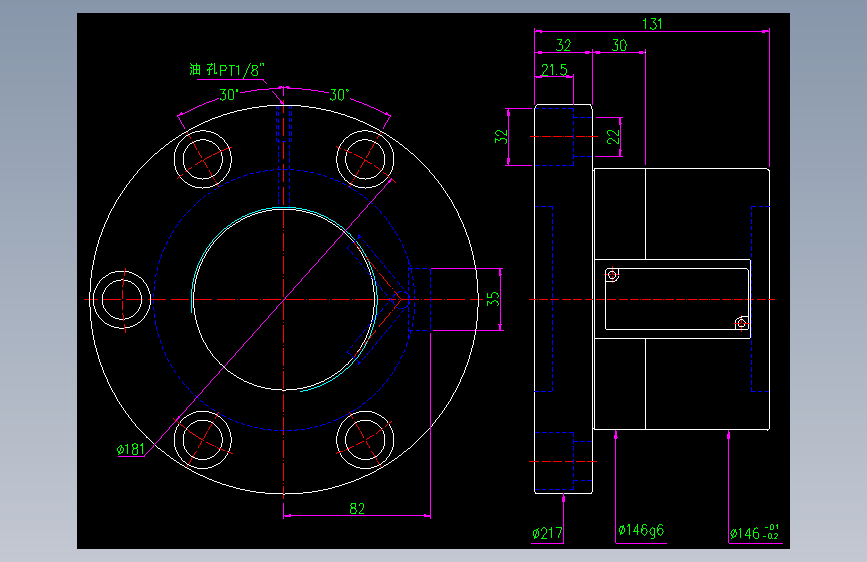The image size is (867, 562).
Task: Select the oil hole PT1/8" annotation
Action: click(227, 70)
